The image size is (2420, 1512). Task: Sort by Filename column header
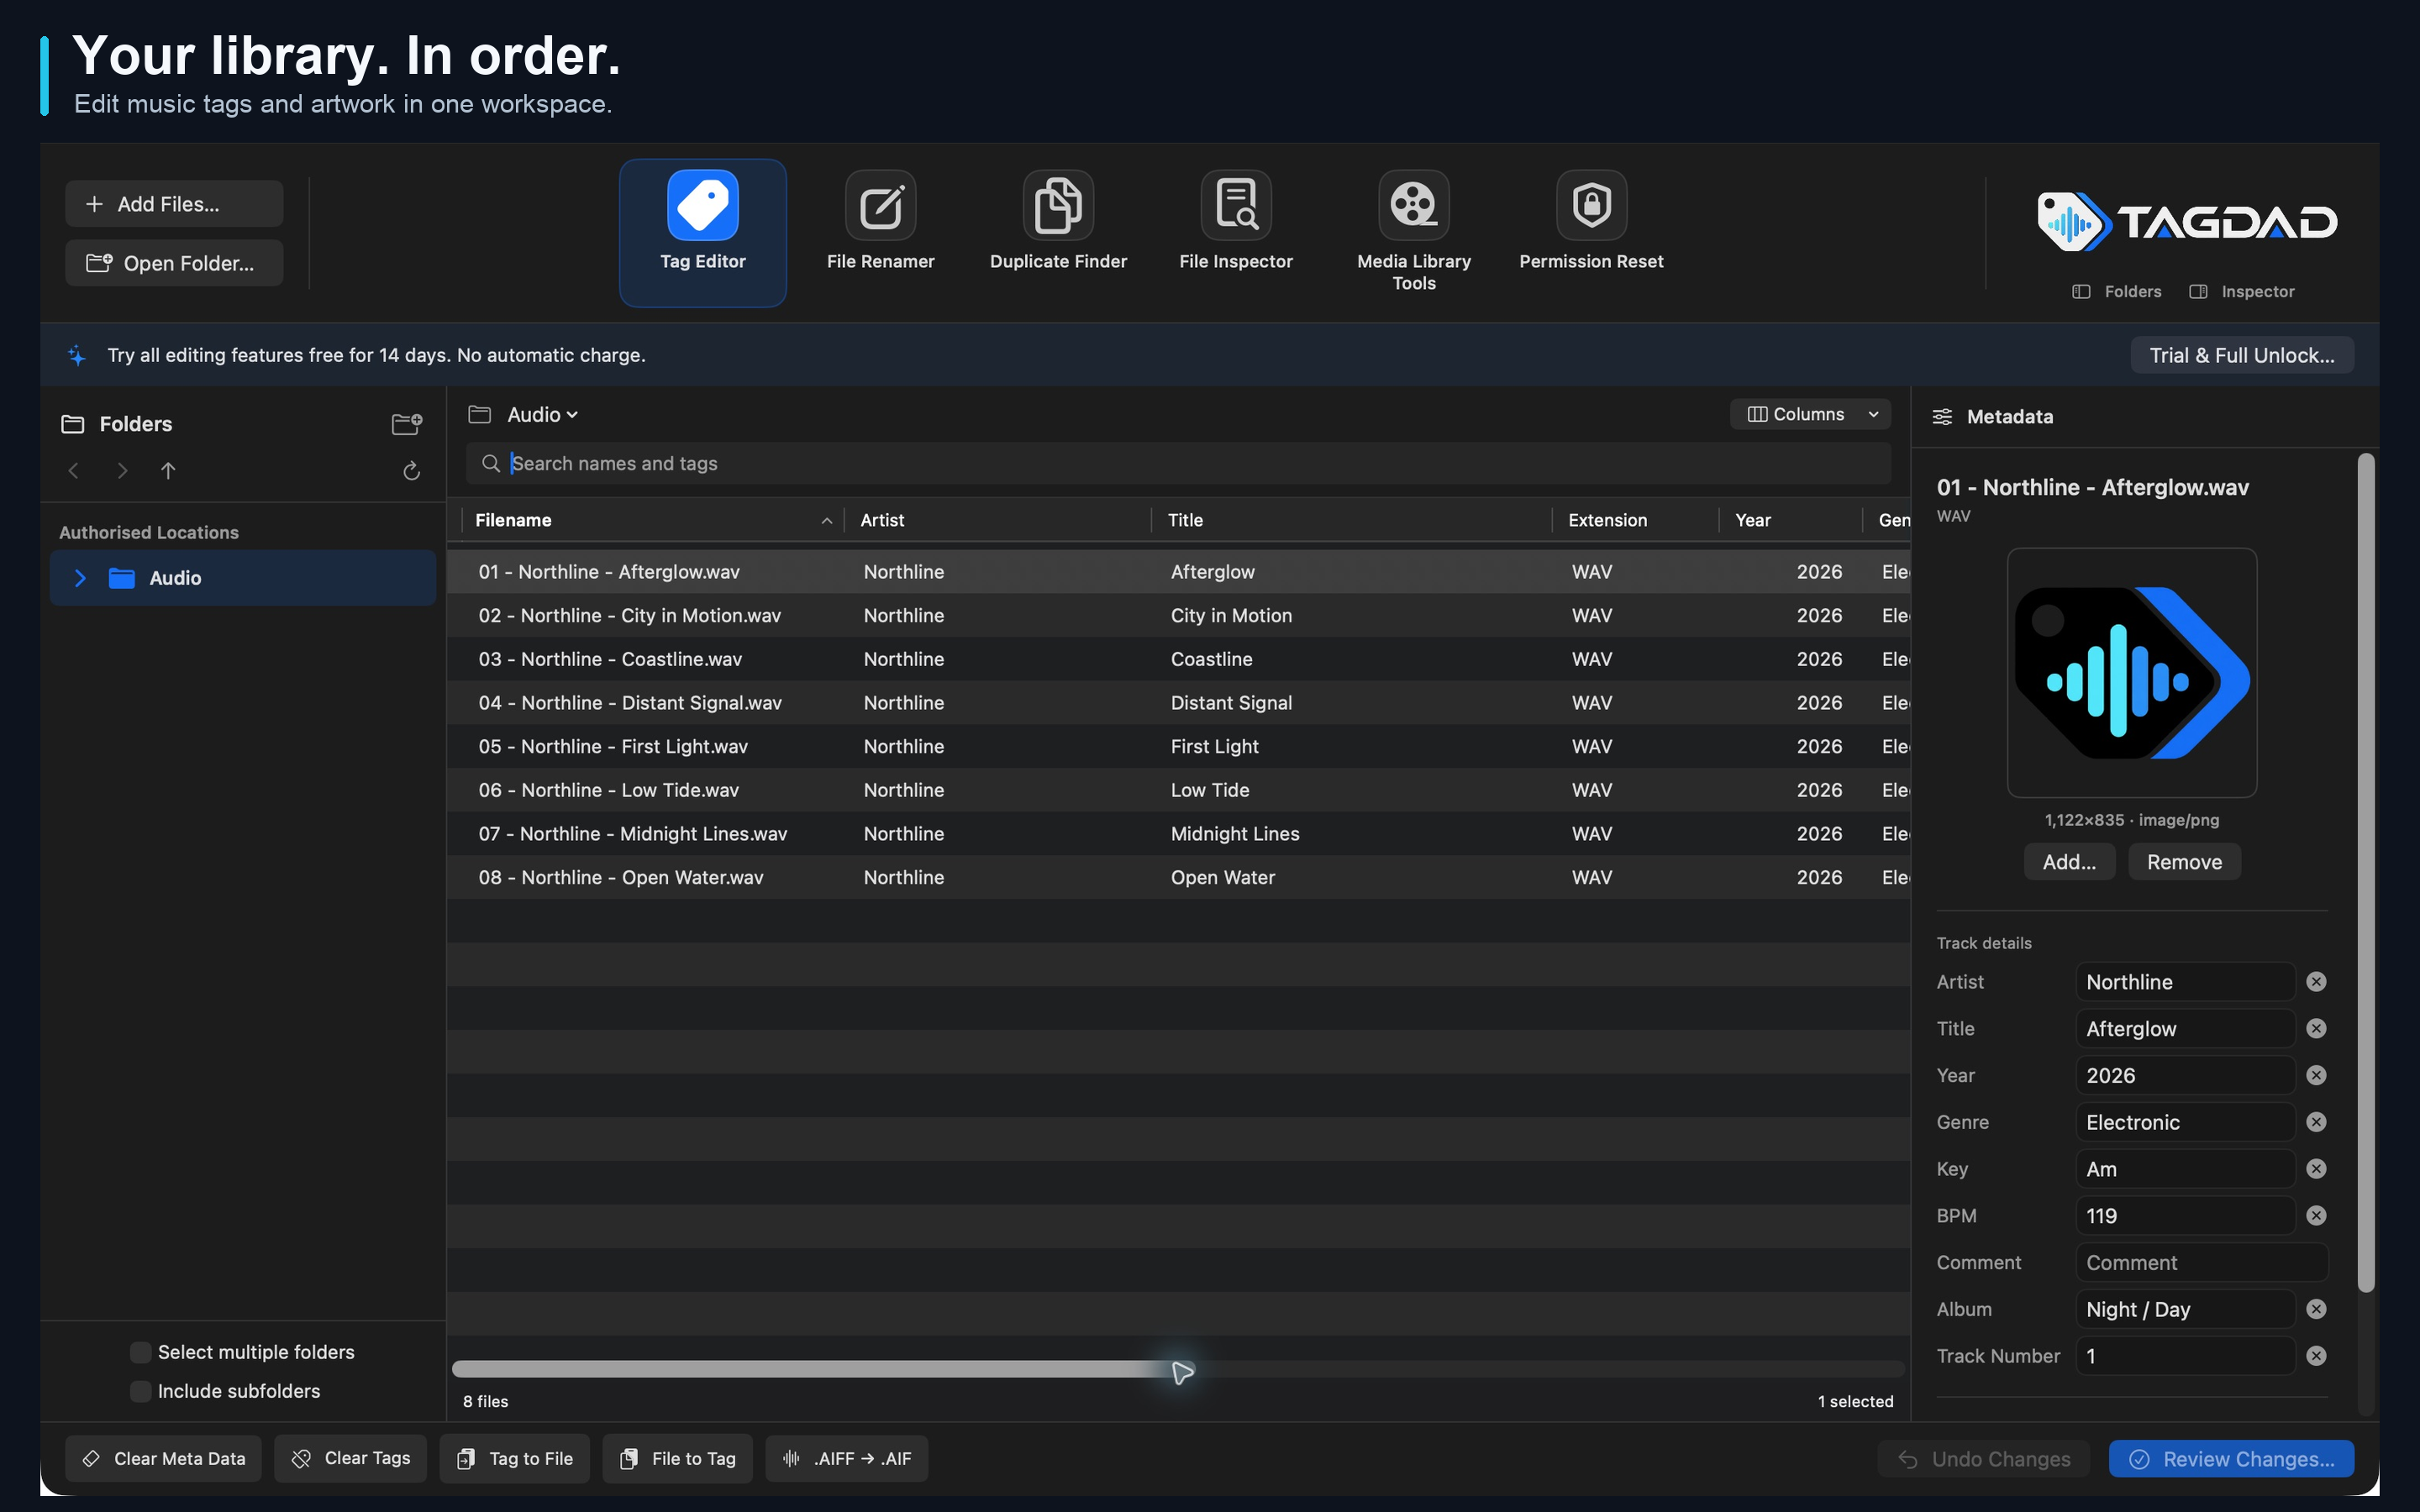coord(653,520)
